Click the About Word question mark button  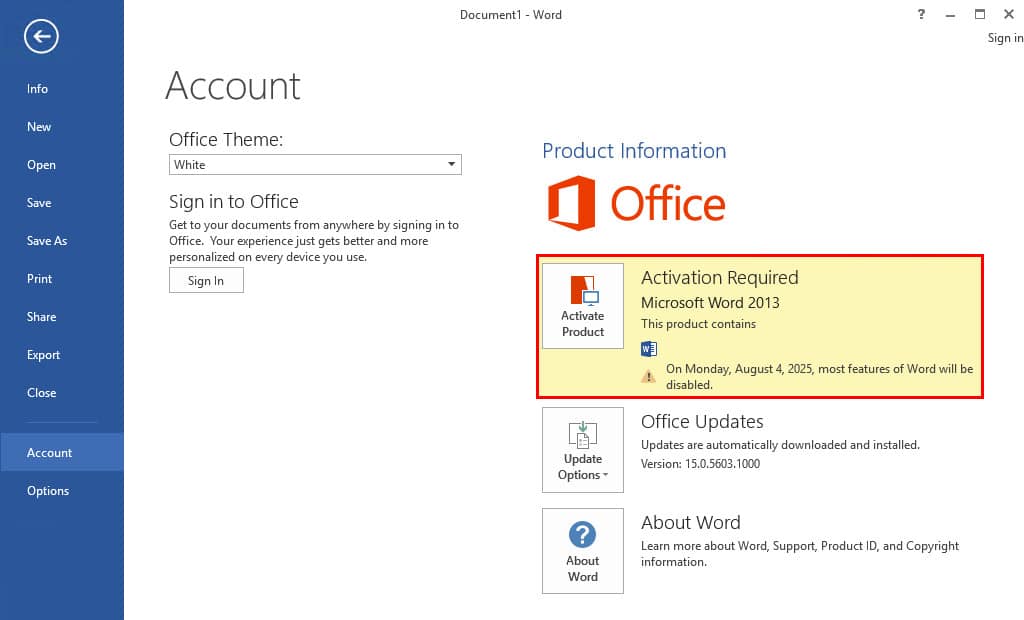pos(583,551)
